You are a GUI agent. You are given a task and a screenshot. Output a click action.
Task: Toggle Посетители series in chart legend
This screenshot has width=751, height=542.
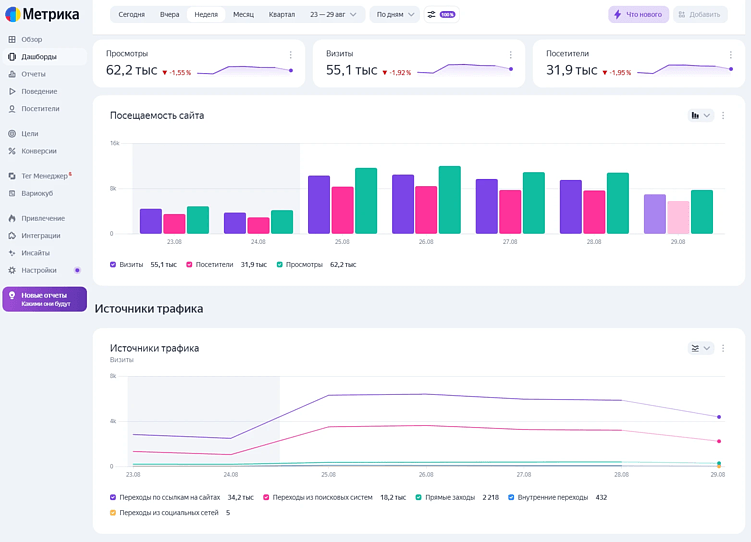click(x=188, y=265)
